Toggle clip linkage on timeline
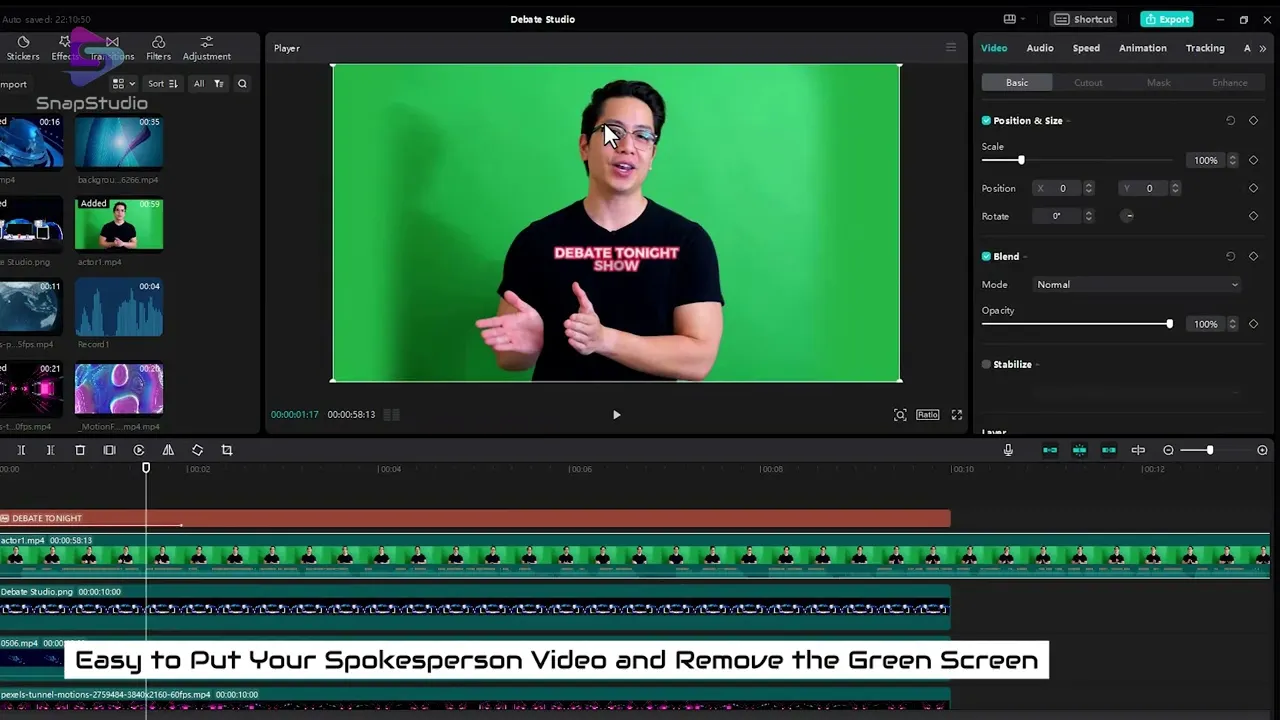Viewport: 1280px width, 720px height. pos(1109,450)
